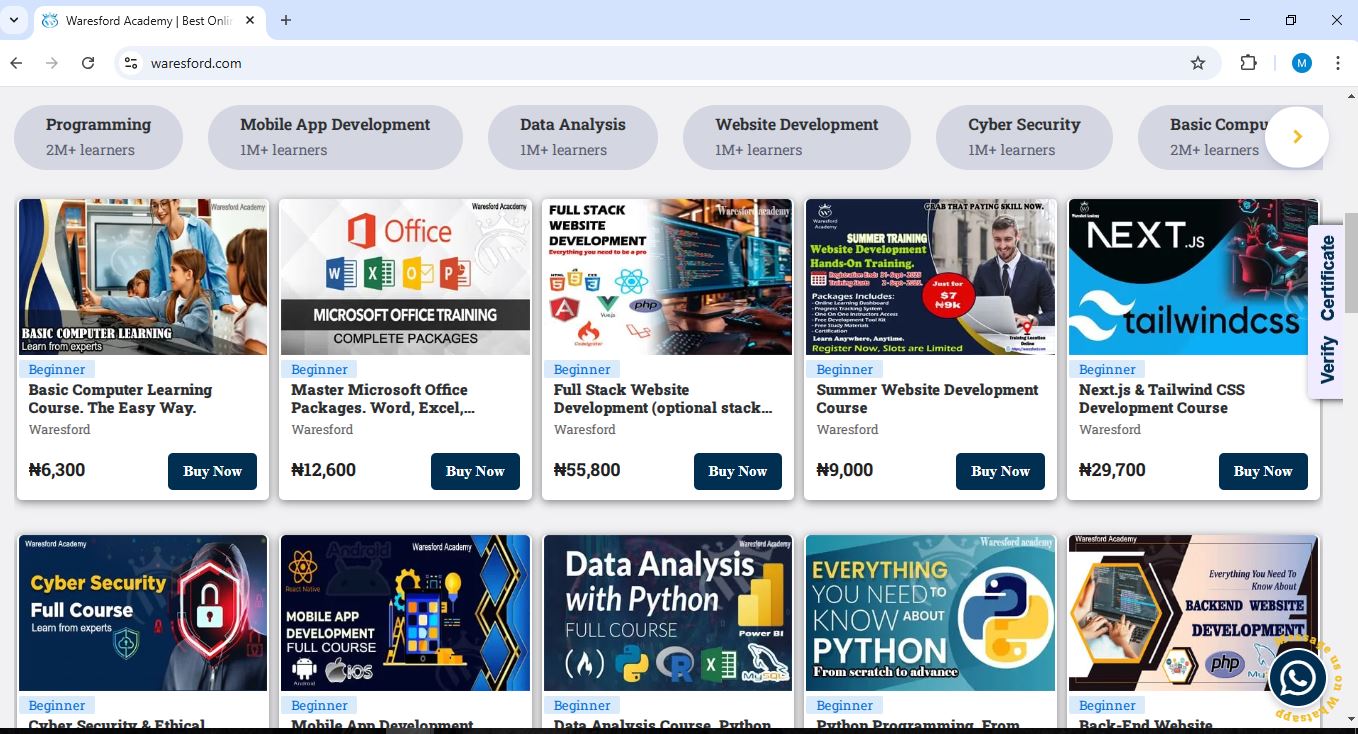Close the Waresford Academy tab
Viewport: 1358px width, 734px height.
point(249,20)
